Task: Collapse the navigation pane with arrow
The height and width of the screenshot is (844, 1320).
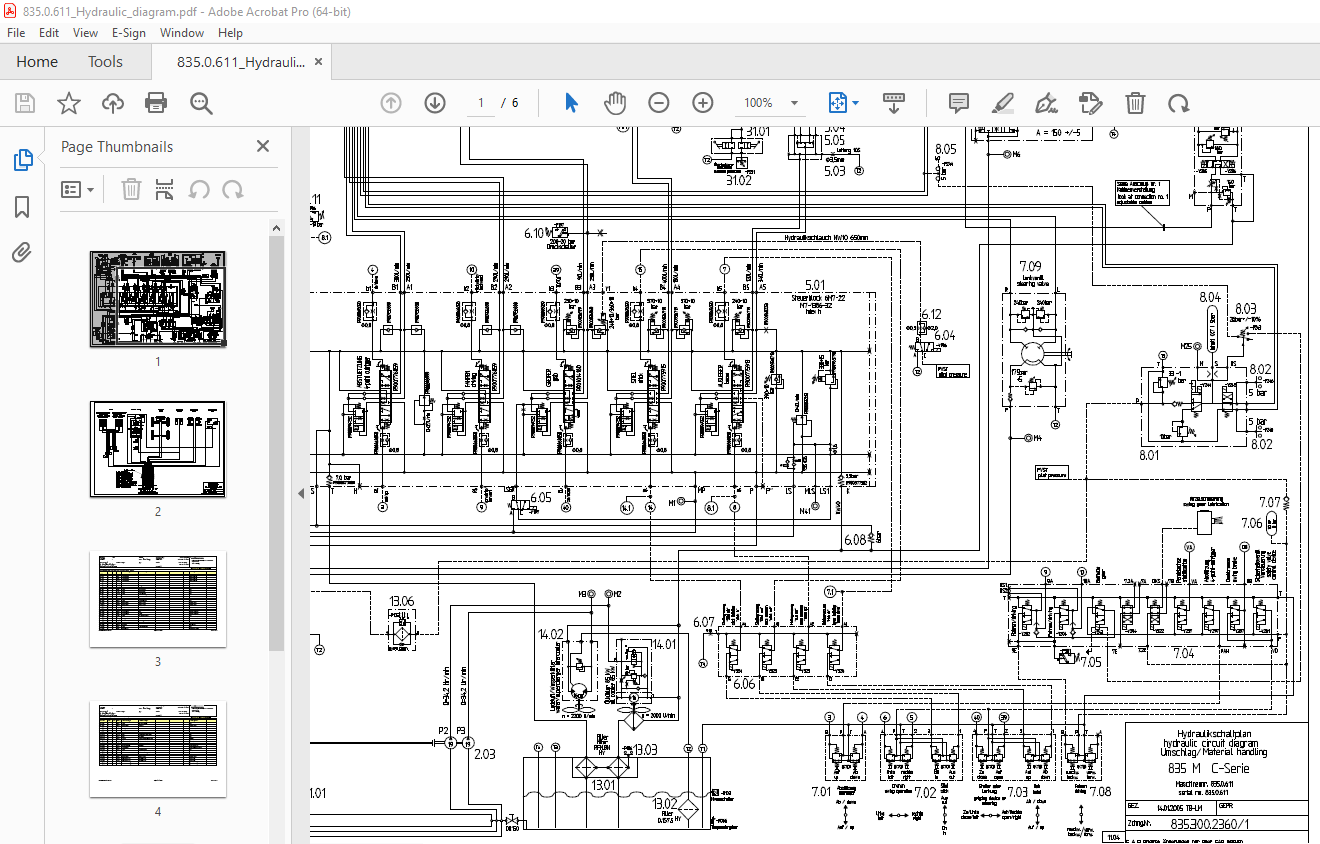Action: click(x=301, y=493)
